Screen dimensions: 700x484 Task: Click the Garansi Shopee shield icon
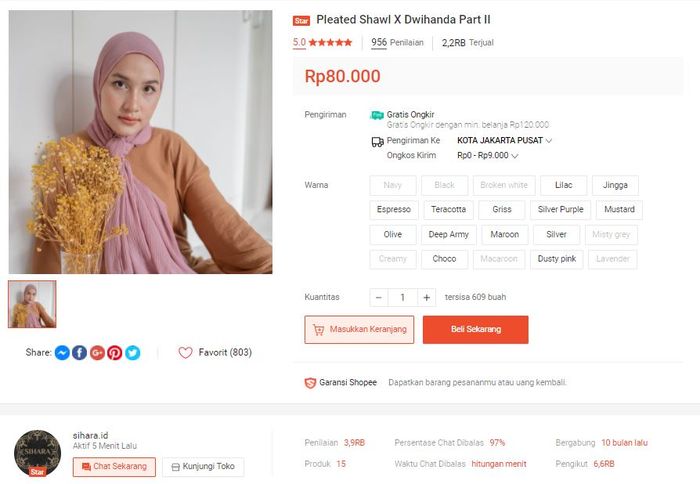tap(310, 383)
